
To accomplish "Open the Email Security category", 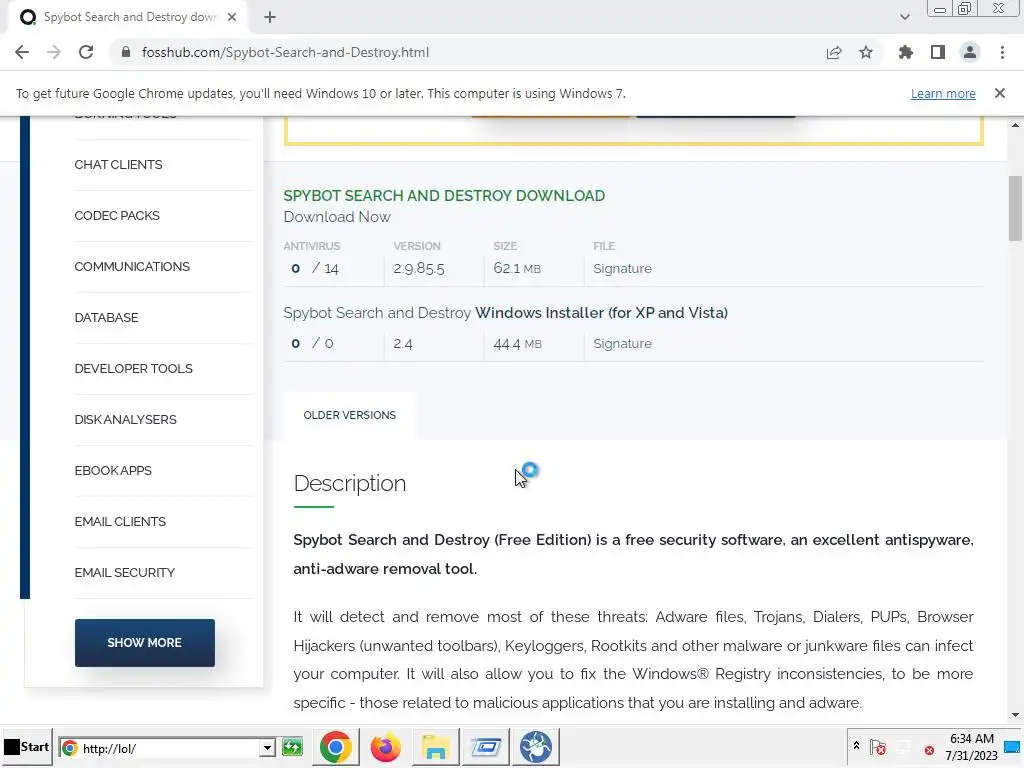I will [x=125, y=572].
